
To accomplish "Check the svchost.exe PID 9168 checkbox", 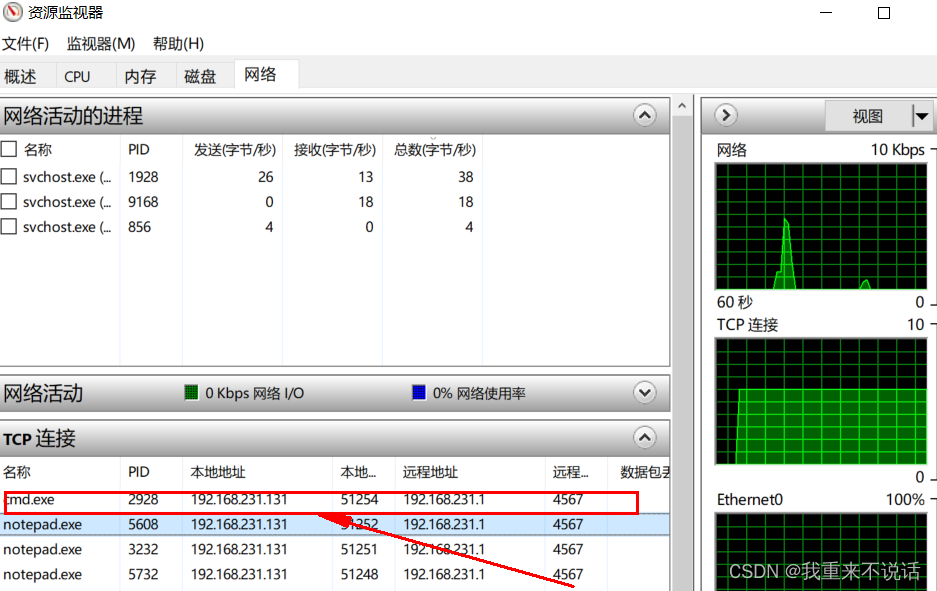I will (8, 201).
